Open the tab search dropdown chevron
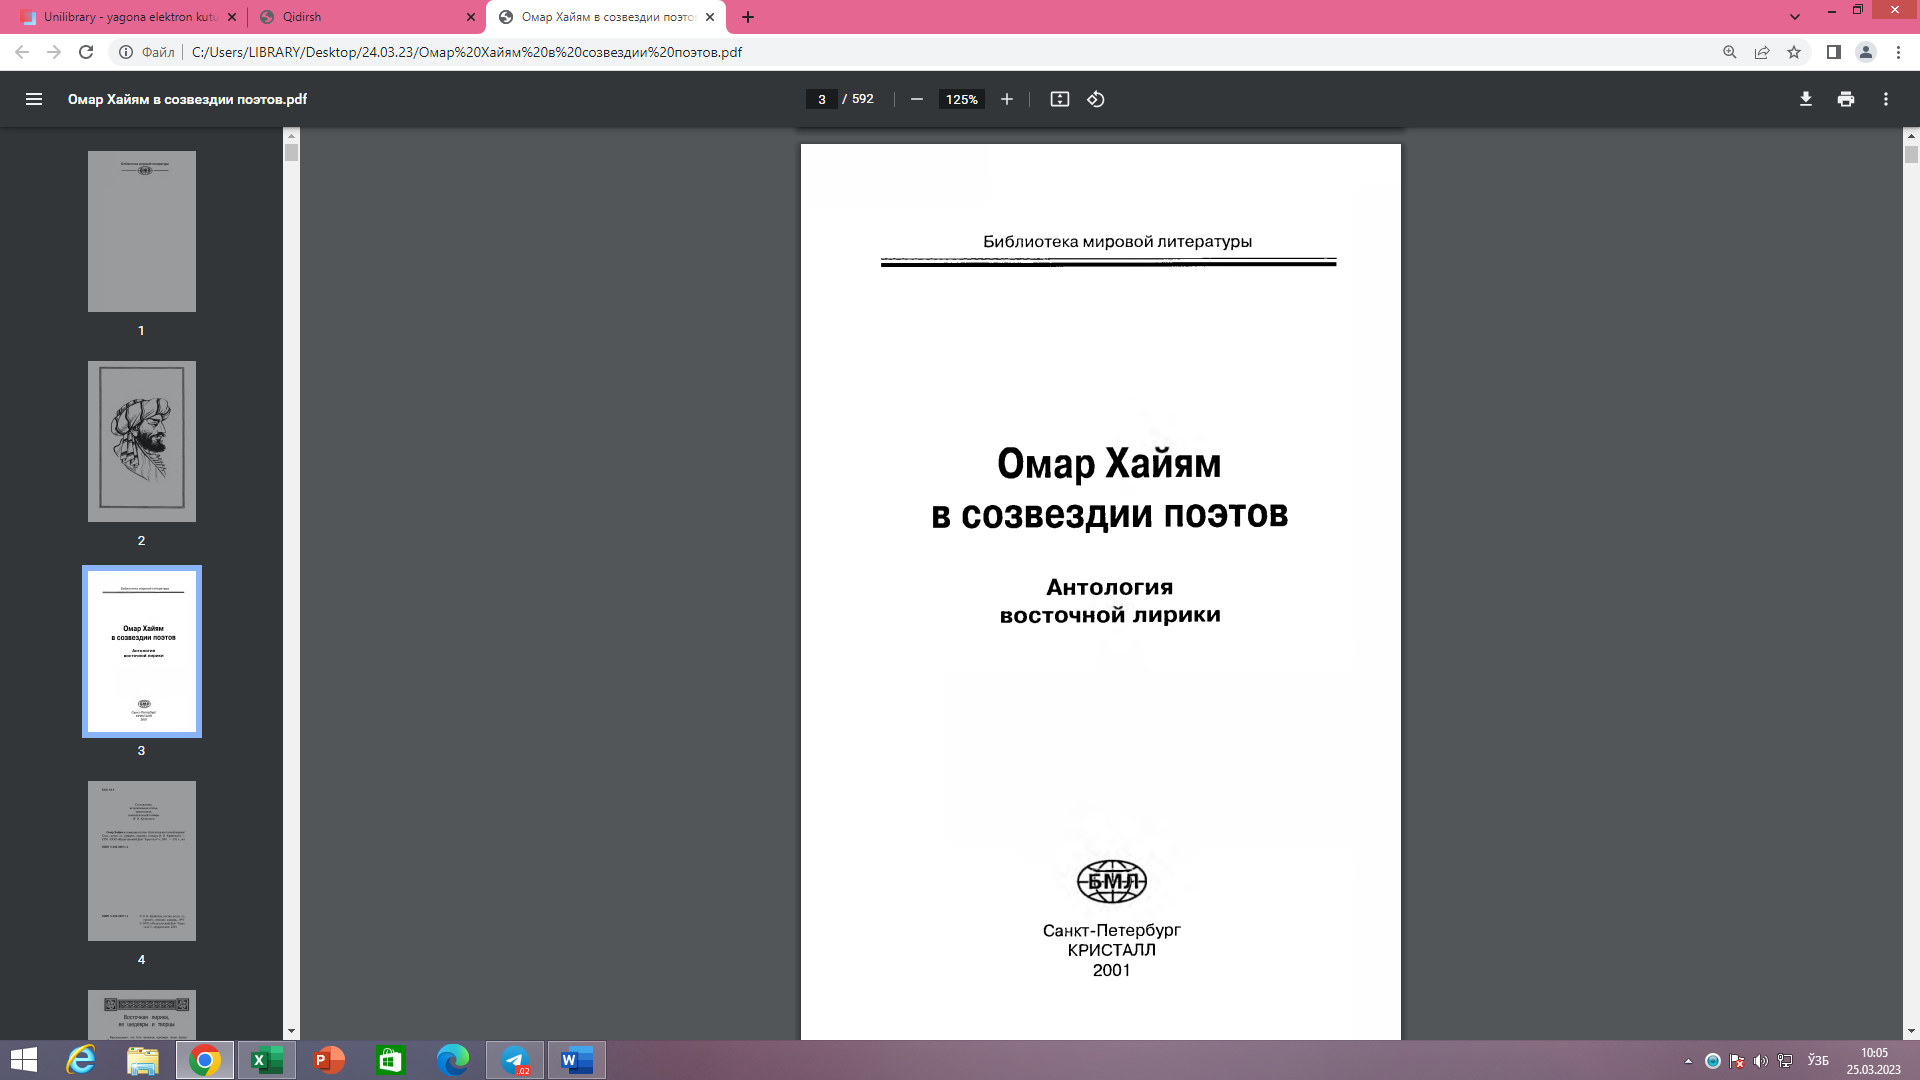The width and height of the screenshot is (1920, 1080). 1795,17
